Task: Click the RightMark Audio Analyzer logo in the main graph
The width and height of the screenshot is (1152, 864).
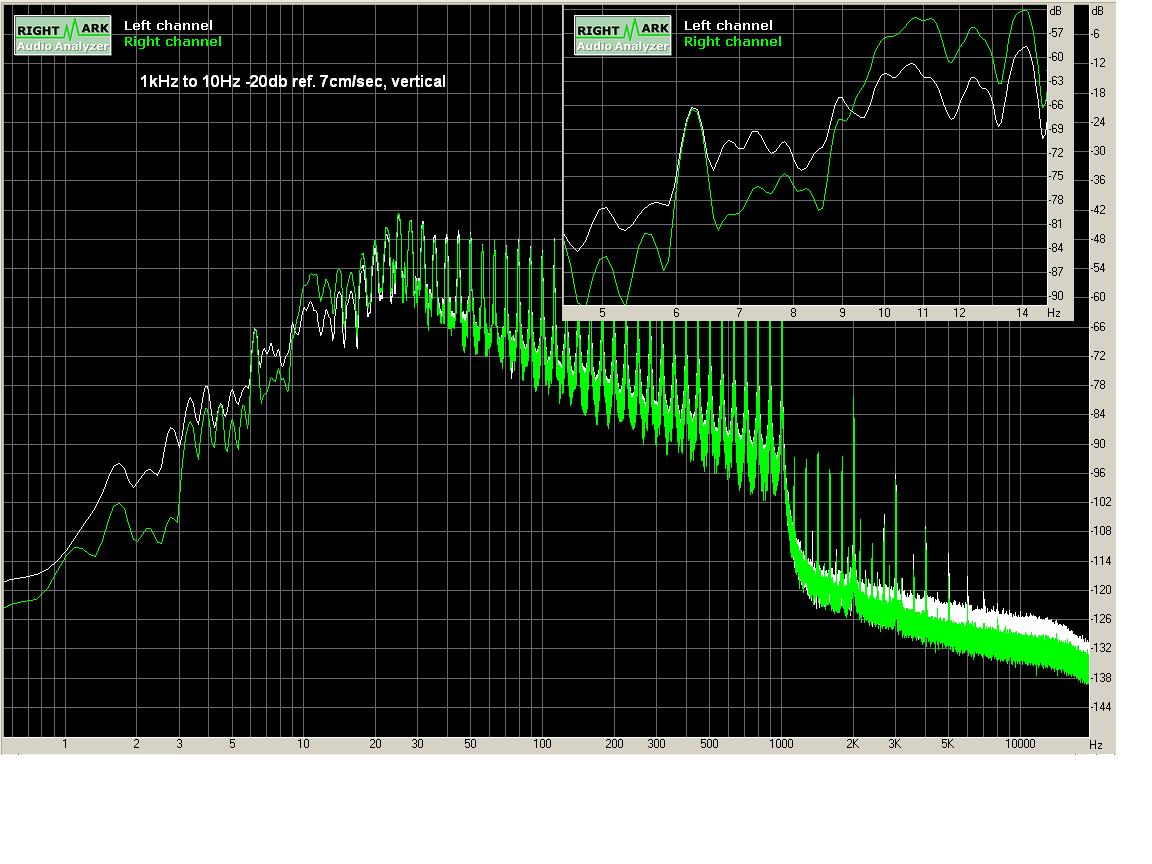Action: click(62, 35)
